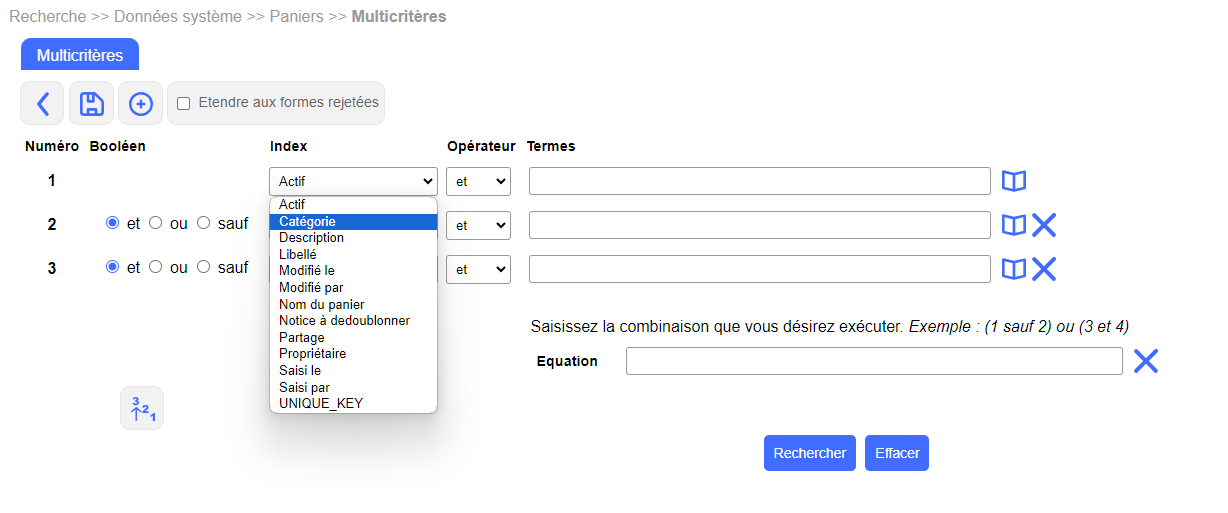
Task: Select 'ou' radio button on row 2
Action: click(x=156, y=224)
